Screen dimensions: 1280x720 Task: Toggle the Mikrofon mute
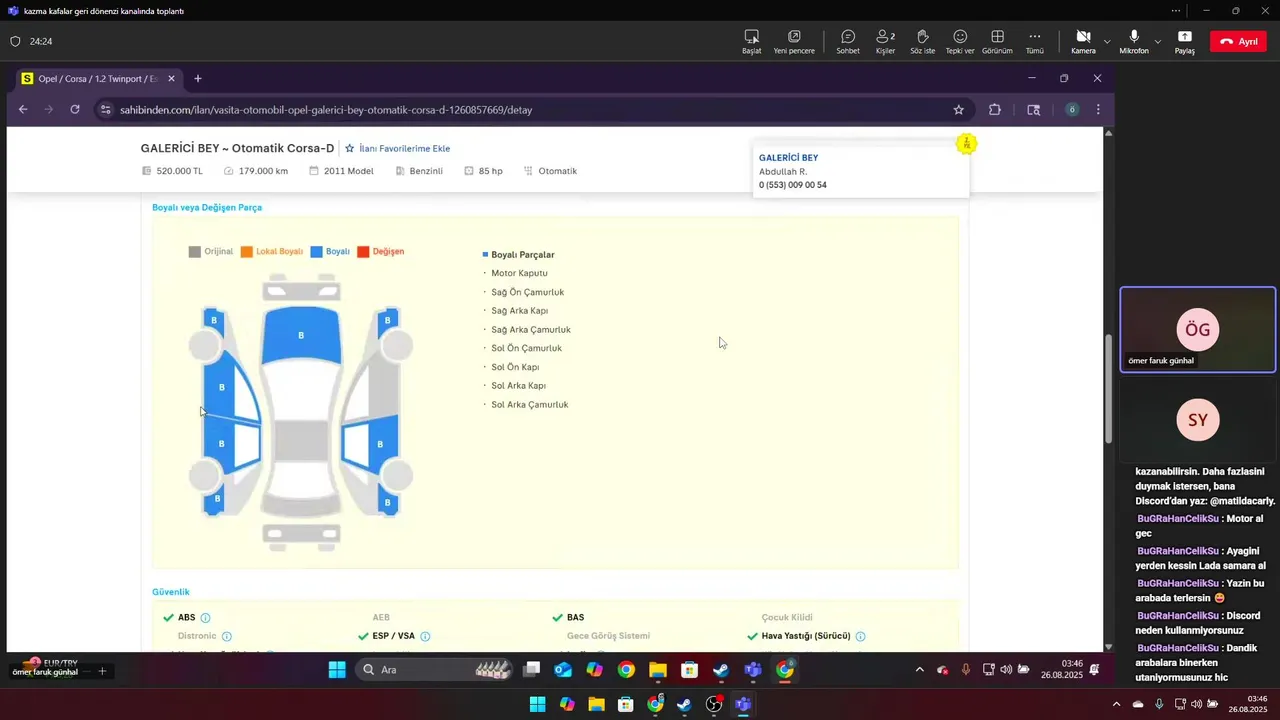[x=1134, y=41]
